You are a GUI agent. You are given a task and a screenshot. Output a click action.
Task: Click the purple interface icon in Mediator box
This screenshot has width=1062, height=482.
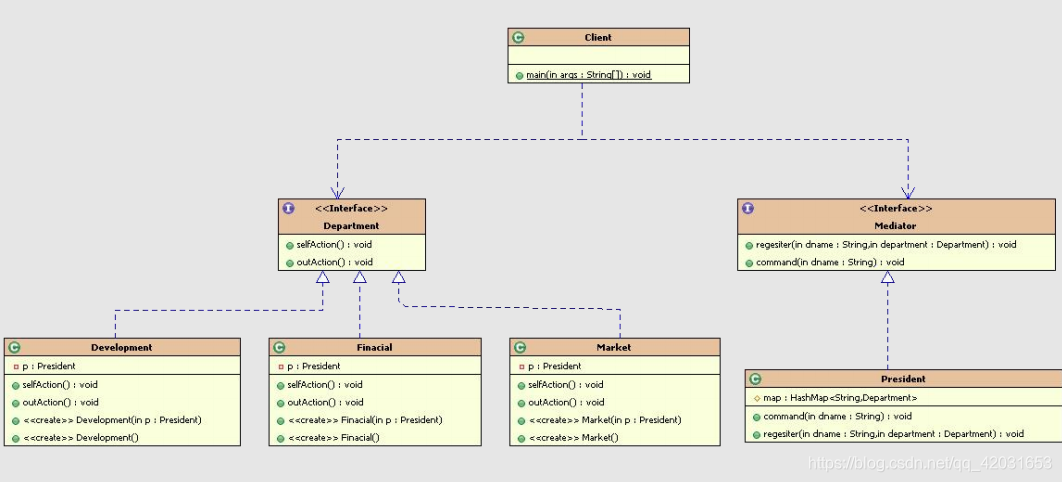(748, 209)
